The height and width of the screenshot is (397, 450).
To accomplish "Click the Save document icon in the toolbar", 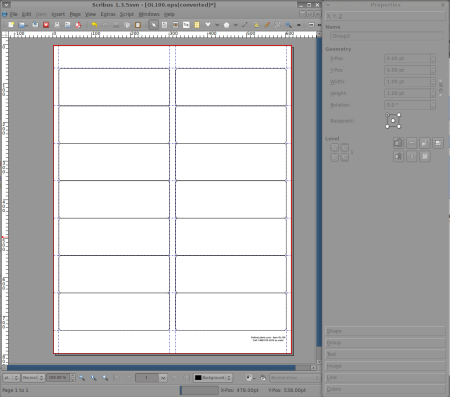I will coord(35,25).
